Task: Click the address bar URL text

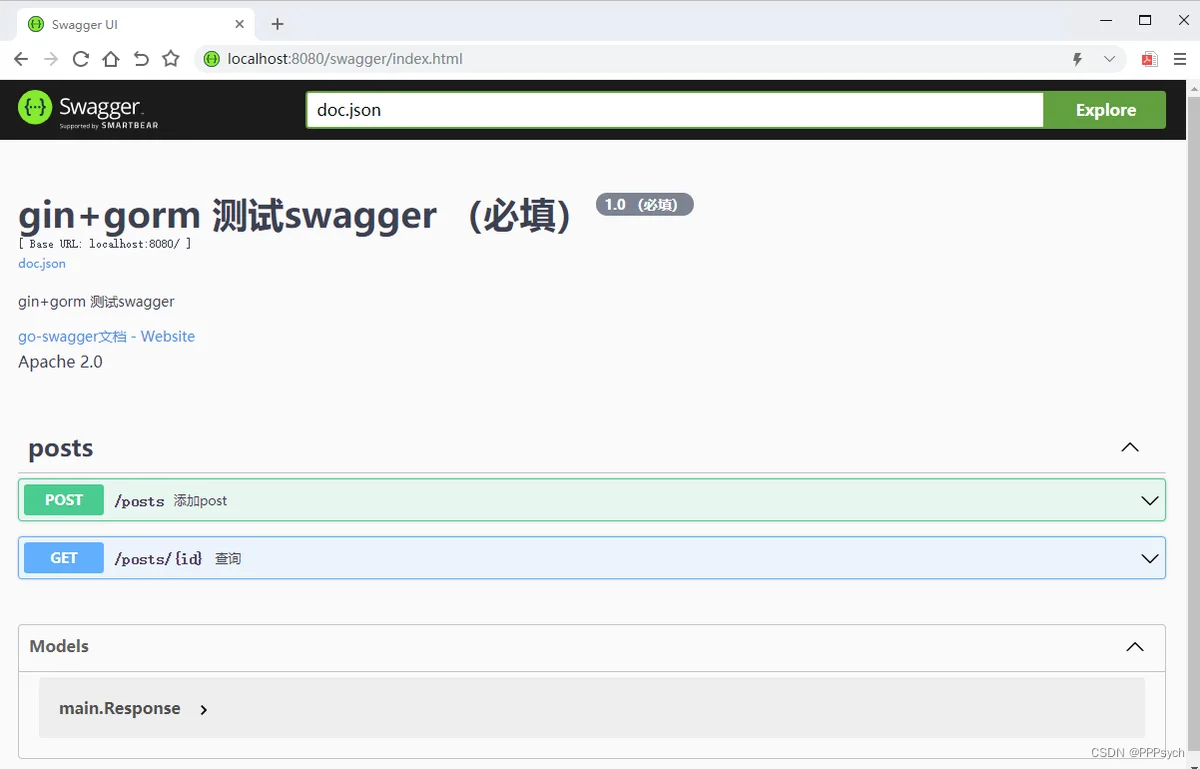Action: tap(345, 59)
